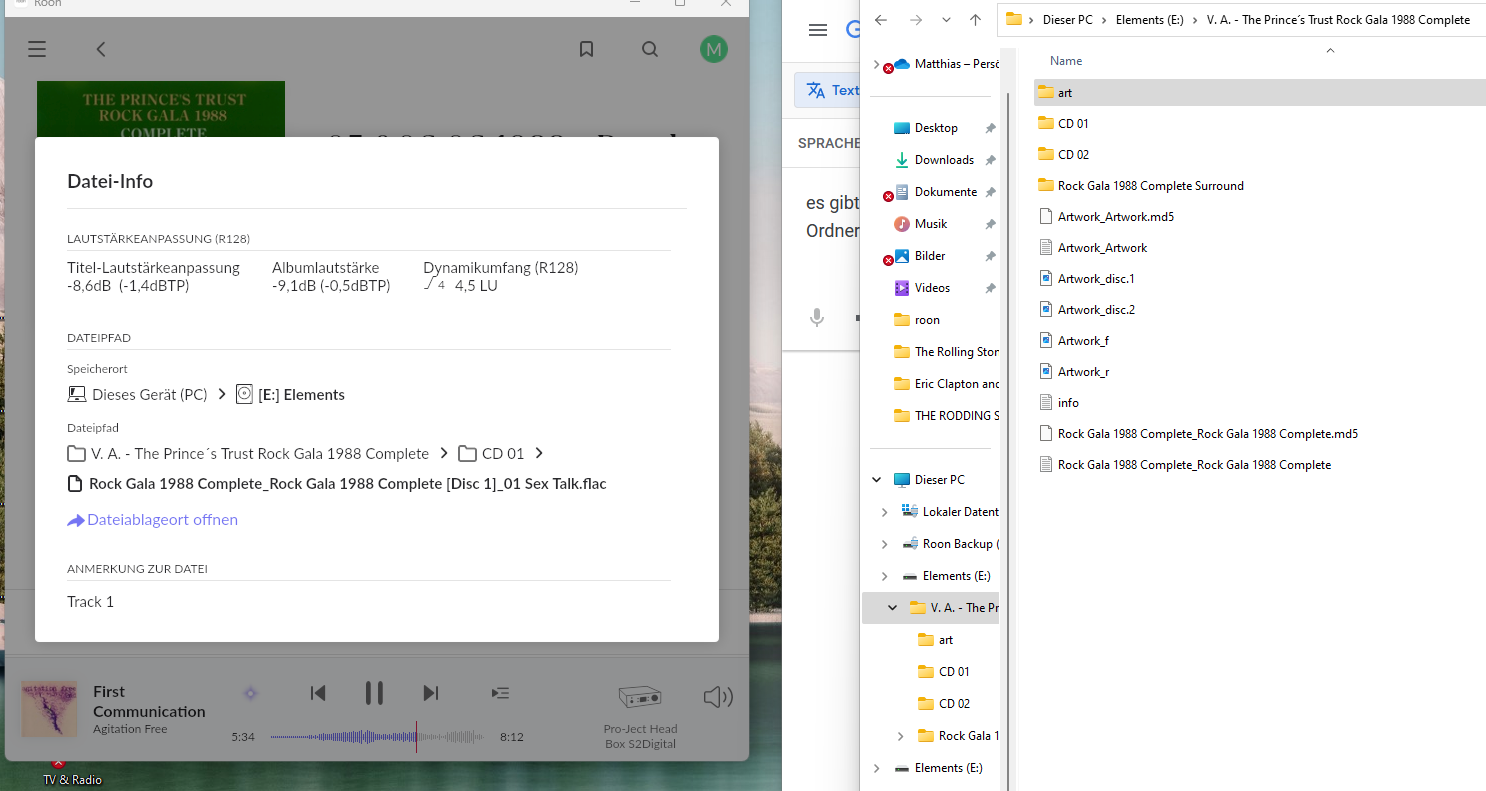Open recent locations dropdown in Explorer

946,20
